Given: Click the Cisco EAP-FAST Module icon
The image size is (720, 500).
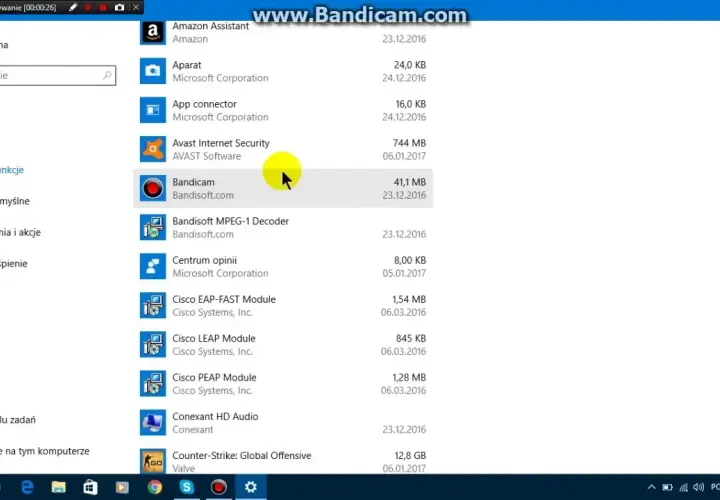Looking at the screenshot, I should pyautogui.click(x=153, y=305).
